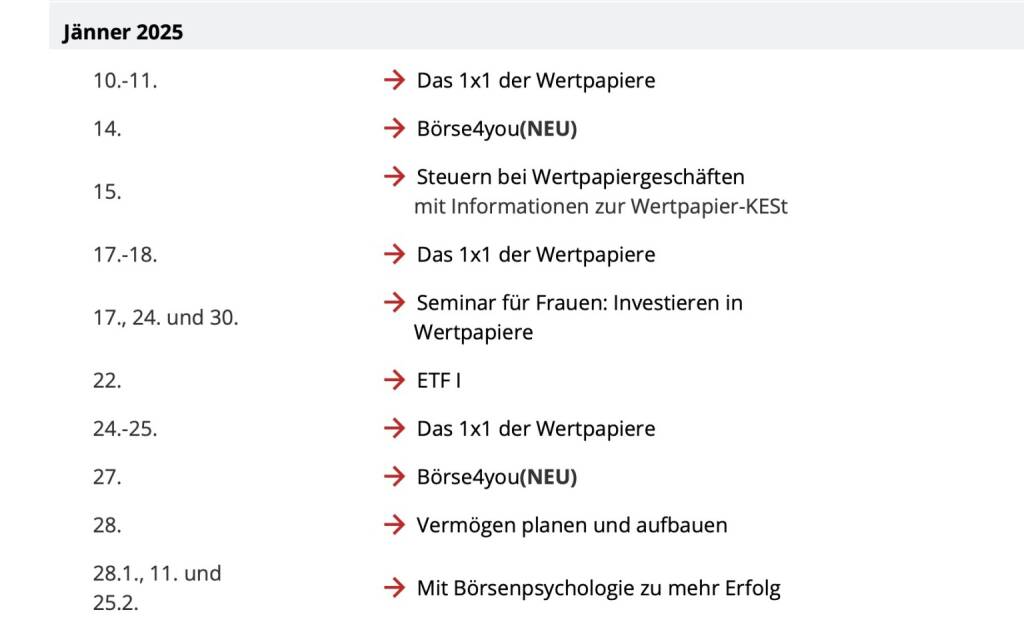The height and width of the screenshot is (620, 1024).
Task: Open the 'Steuern bei Wertpapiergeschäften' seminar link
Action: [580, 177]
